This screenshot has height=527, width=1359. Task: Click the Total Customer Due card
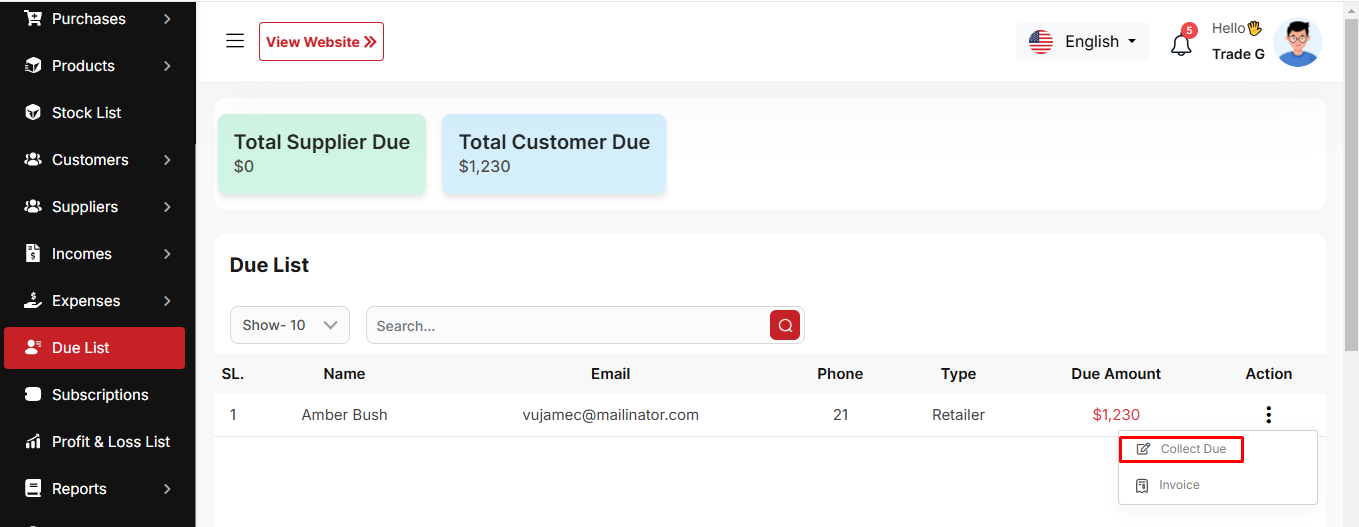554,154
